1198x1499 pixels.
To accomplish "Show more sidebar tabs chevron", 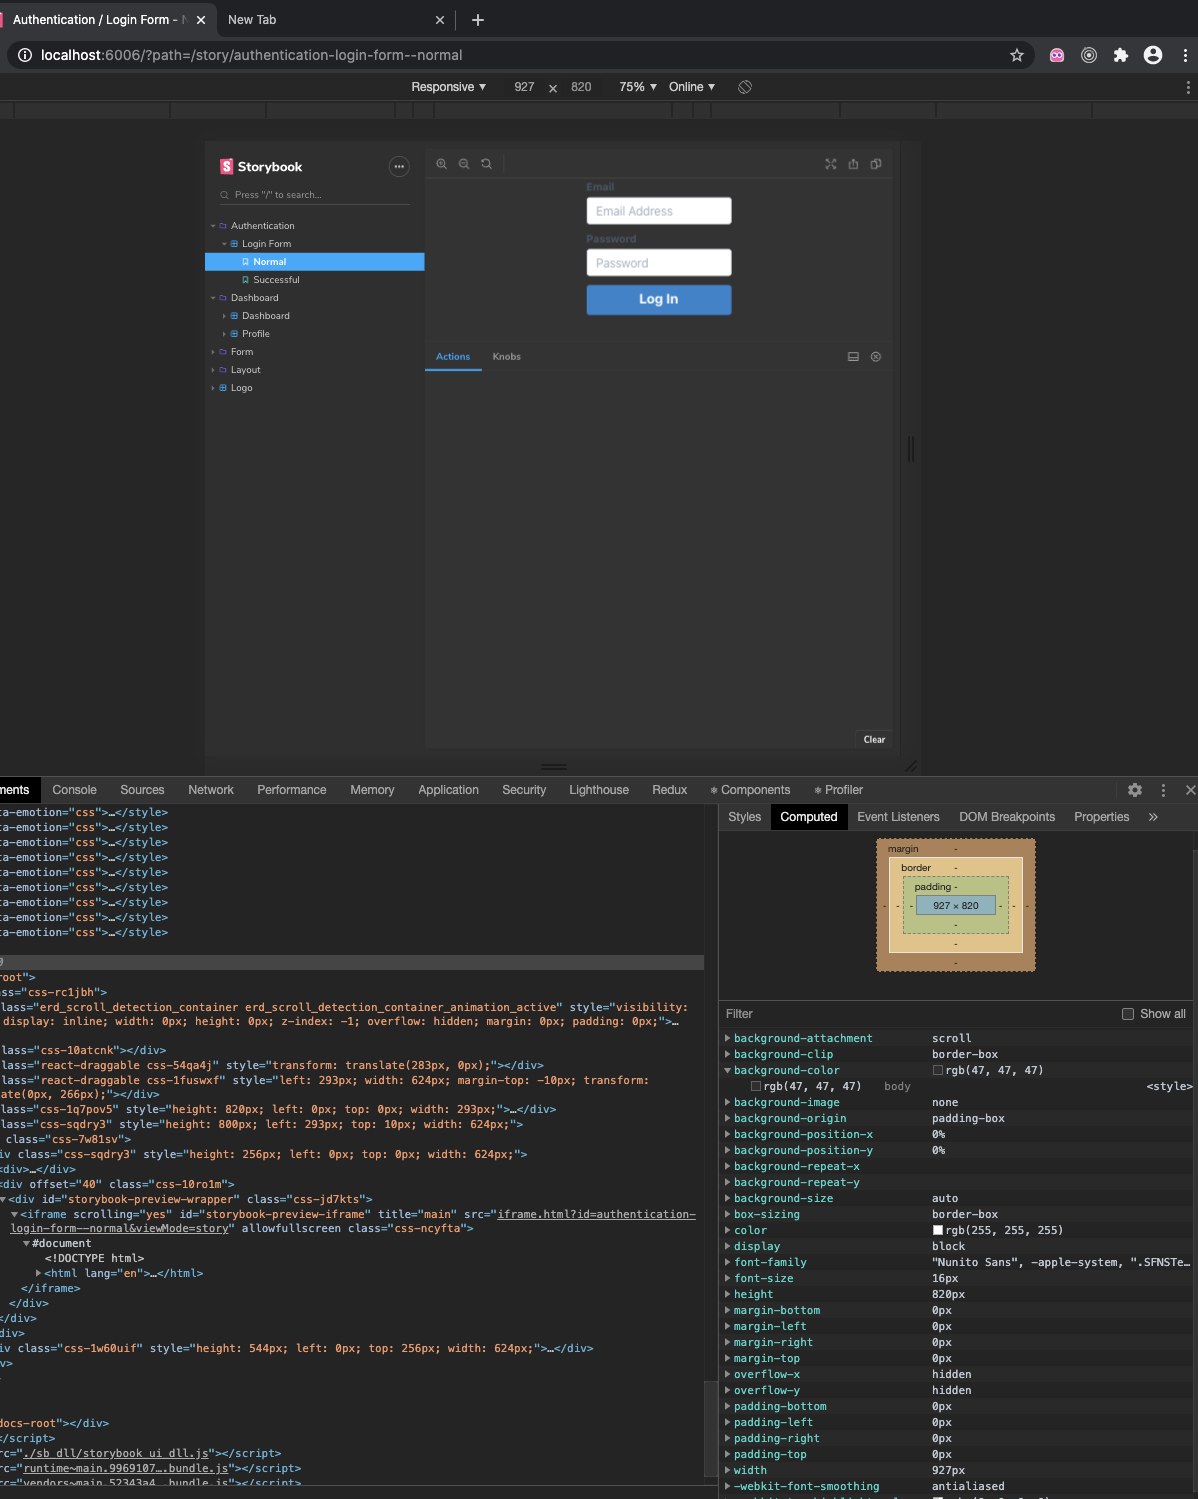I will pos(1153,817).
